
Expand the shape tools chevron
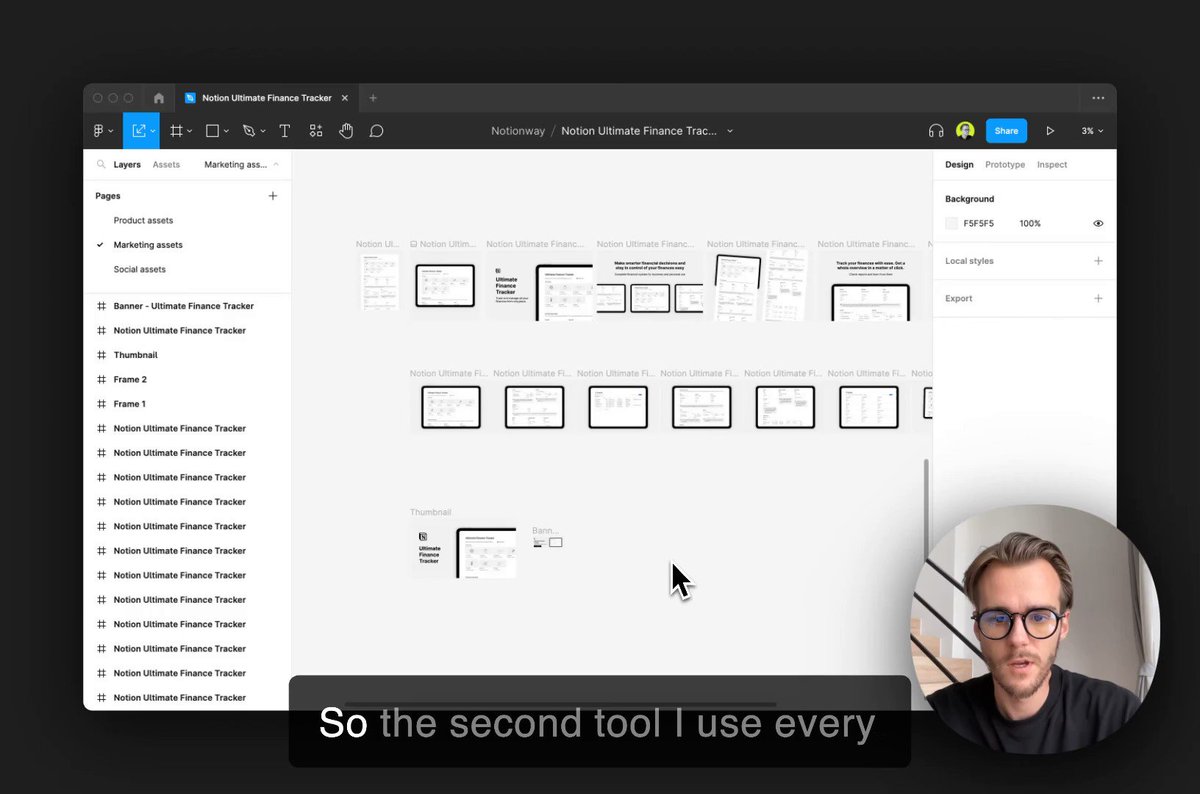pyautogui.click(x=227, y=132)
